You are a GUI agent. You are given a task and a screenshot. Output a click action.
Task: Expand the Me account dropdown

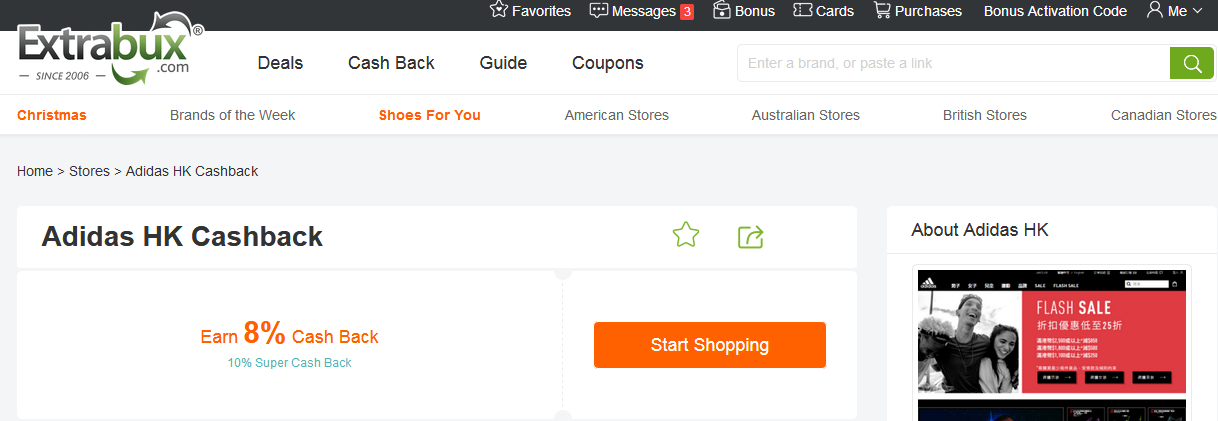coord(1174,11)
